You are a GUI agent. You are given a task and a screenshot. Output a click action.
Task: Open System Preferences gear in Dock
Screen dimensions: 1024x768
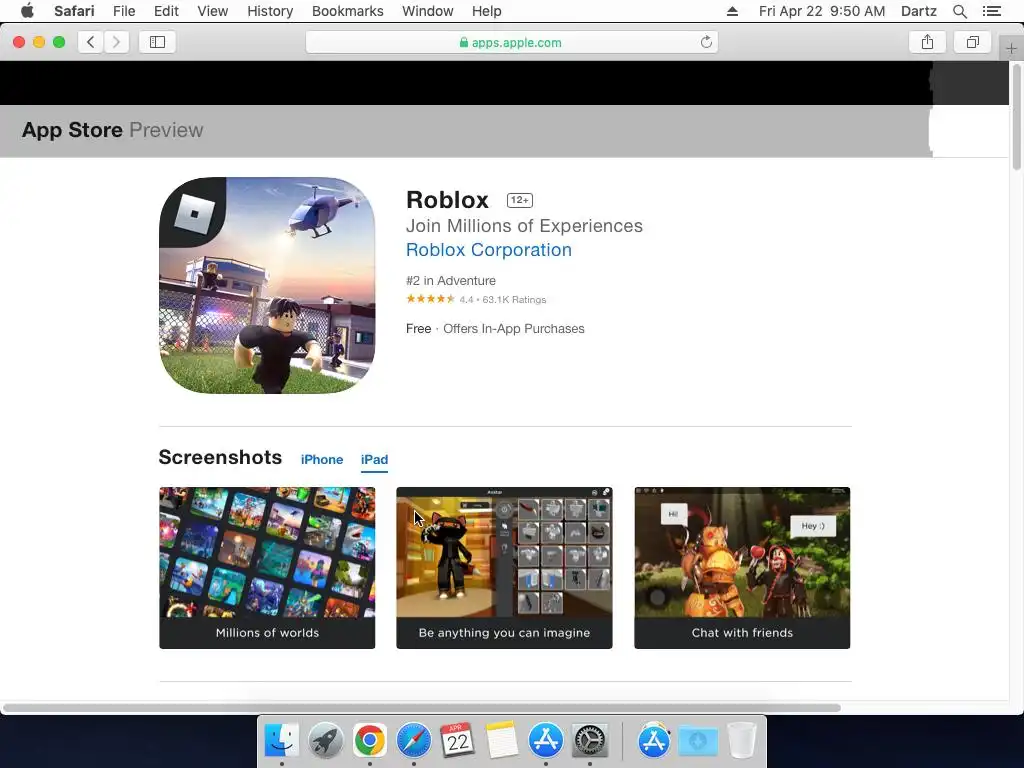coord(590,740)
